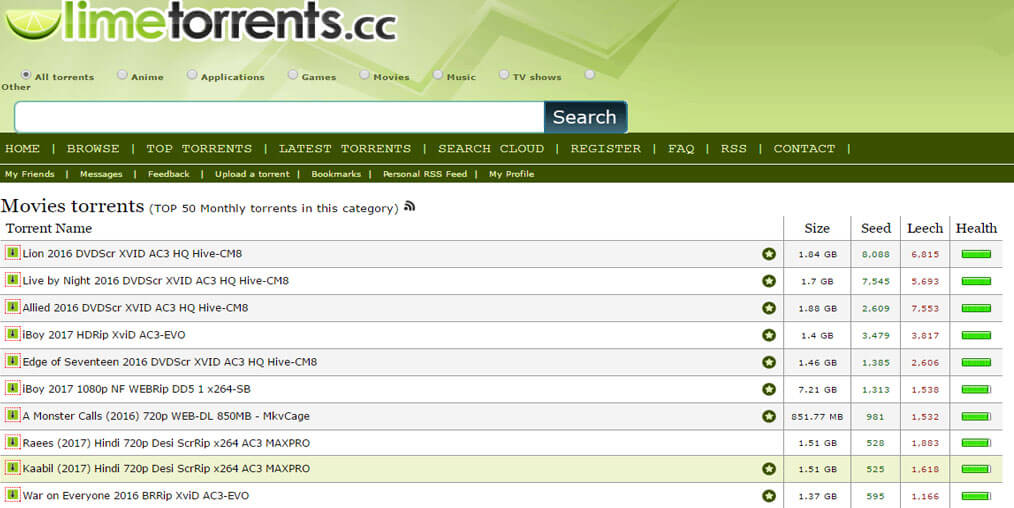The width and height of the screenshot is (1014, 508).
Task: Select the Applications radio button
Action: 191,75
